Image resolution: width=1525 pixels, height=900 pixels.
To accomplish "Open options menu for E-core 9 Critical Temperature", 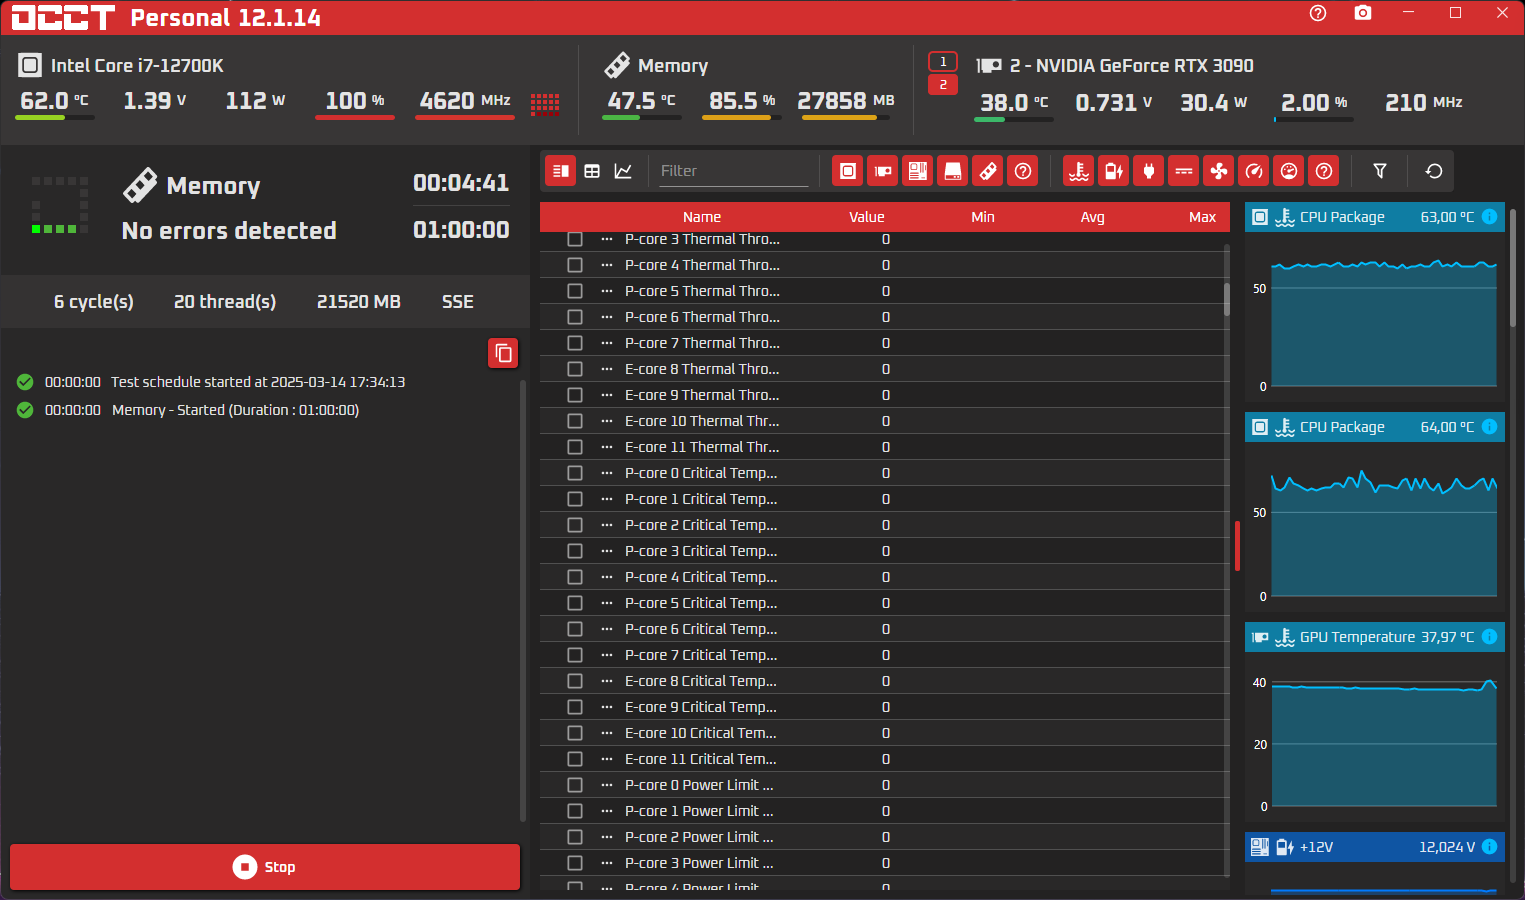I will tap(607, 707).
